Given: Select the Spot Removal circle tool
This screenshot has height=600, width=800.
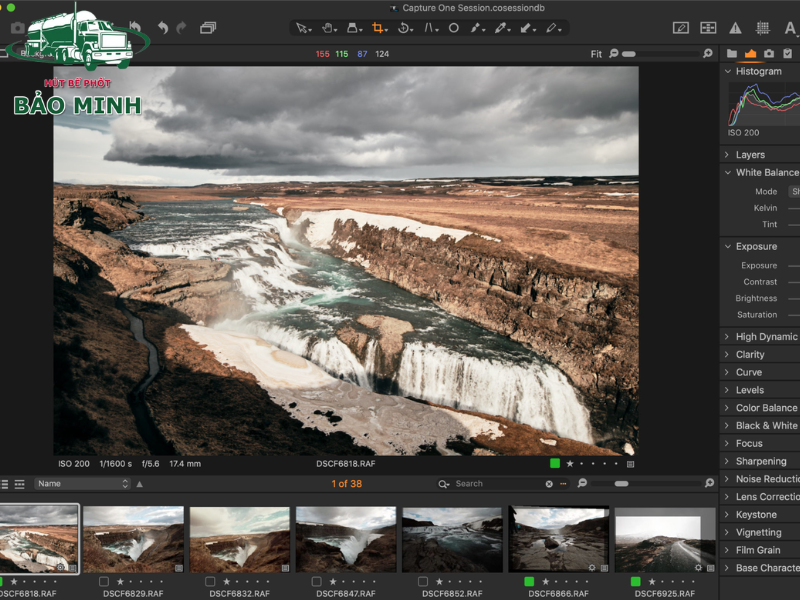Looking at the screenshot, I should [452, 28].
